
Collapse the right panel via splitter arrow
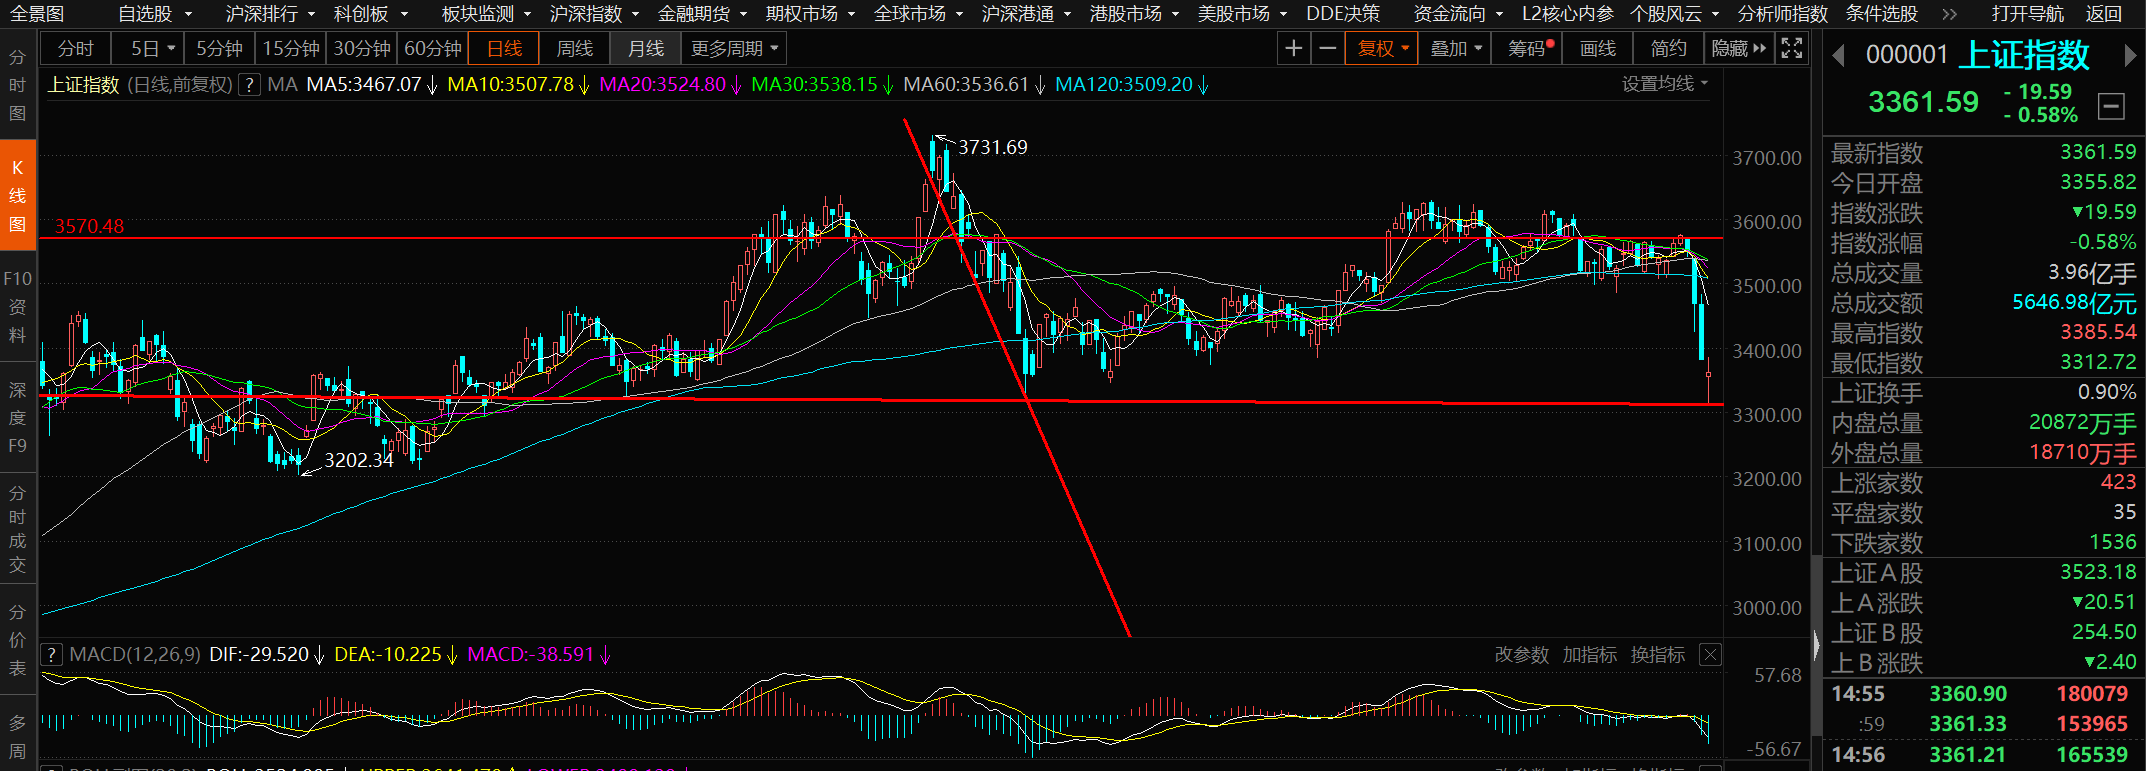(x=1816, y=645)
